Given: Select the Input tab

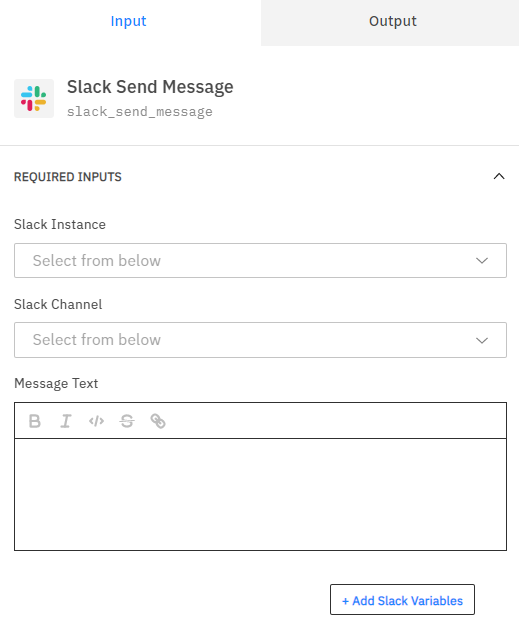Looking at the screenshot, I should [129, 21].
